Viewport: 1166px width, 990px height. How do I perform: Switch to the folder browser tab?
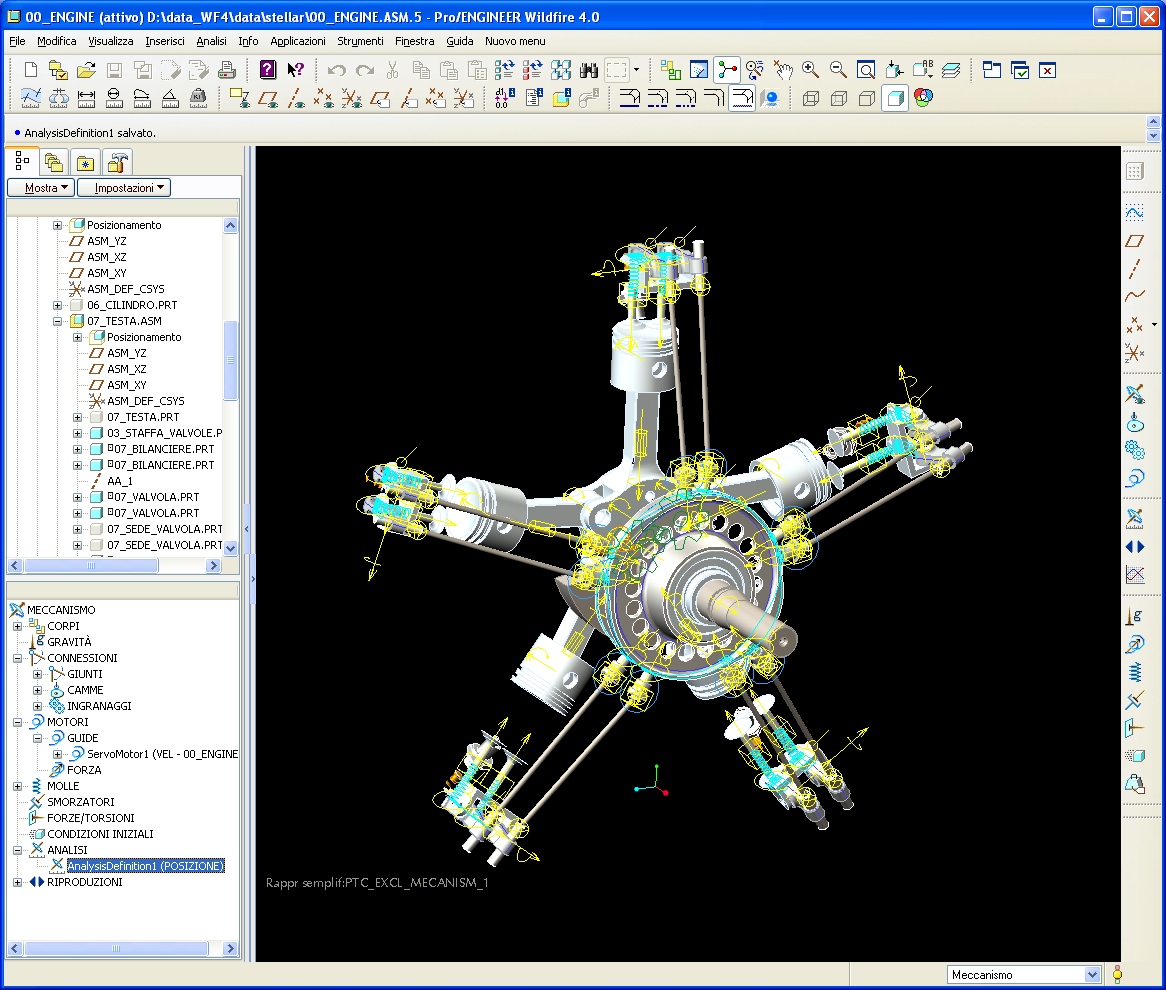click(x=54, y=162)
